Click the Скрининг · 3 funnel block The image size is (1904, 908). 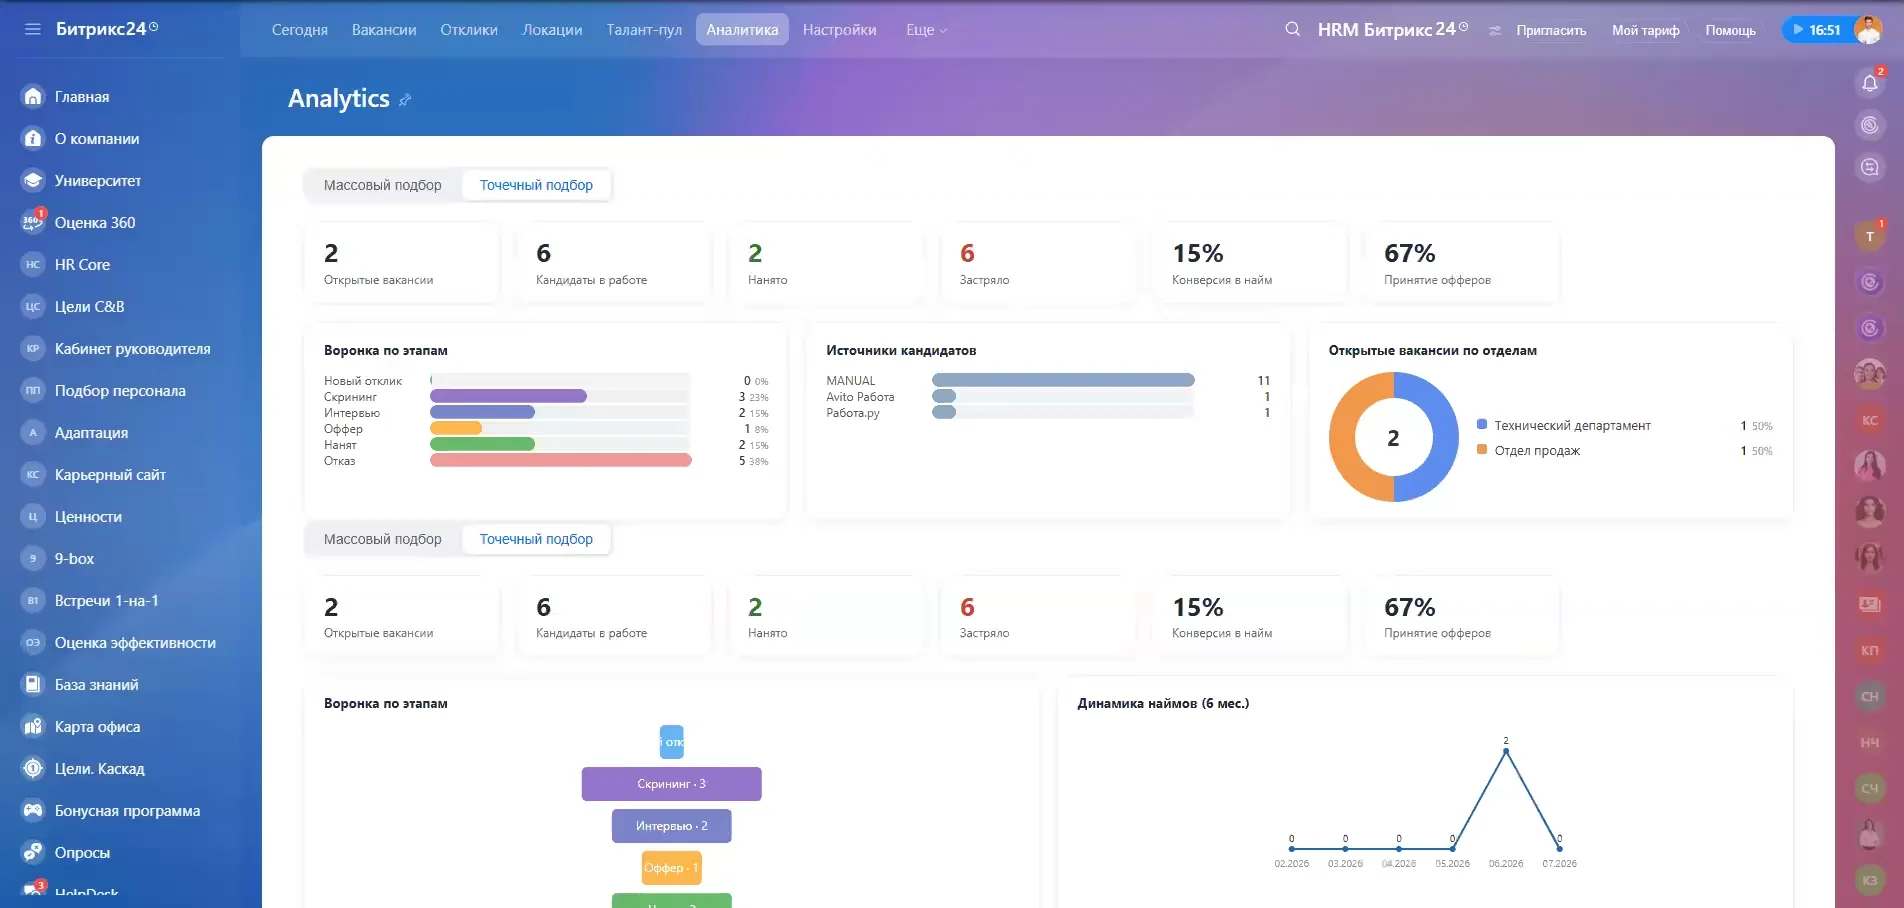tap(672, 784)
